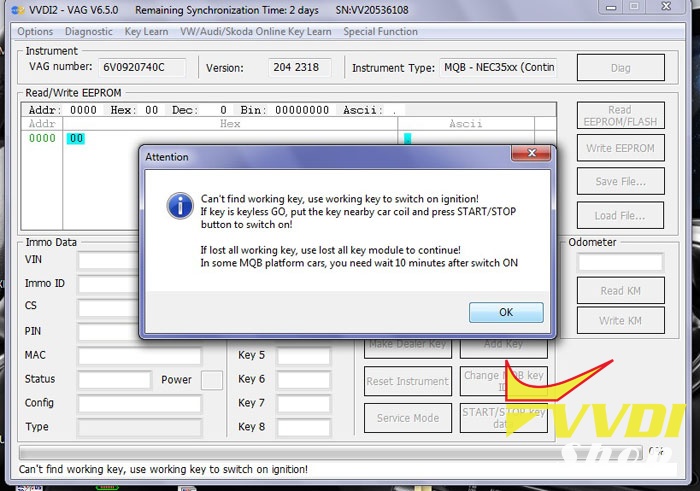Viewport: 700px width, 491px height.
Task: Click OK in the Attention dialog
Action: 506,312
